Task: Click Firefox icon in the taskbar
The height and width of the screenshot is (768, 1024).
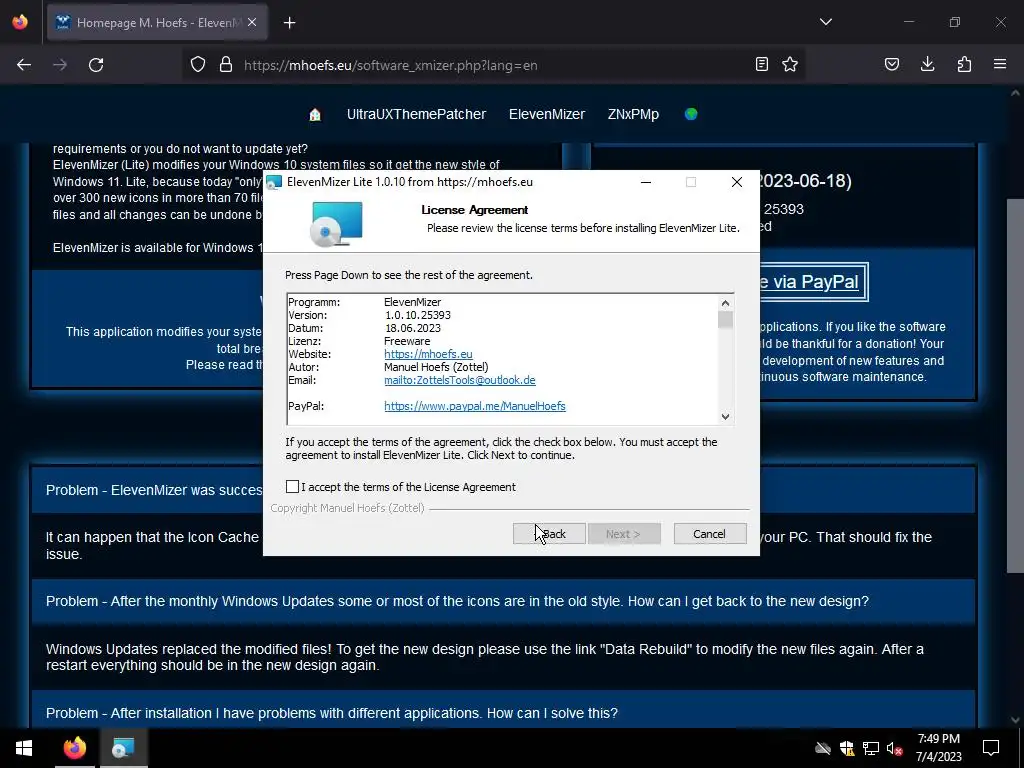Action: pyautogui.click(x=74, y=748)
